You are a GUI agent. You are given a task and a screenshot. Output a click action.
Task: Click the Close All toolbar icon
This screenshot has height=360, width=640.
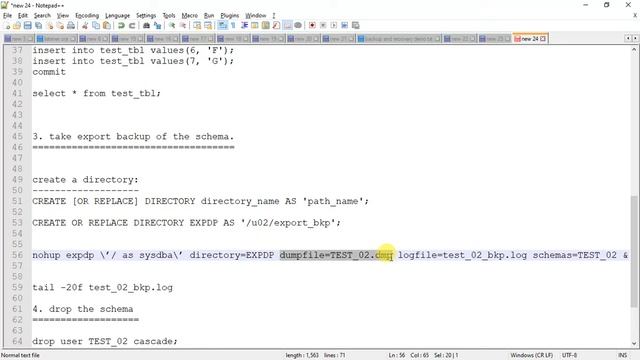tap(60, 25)
